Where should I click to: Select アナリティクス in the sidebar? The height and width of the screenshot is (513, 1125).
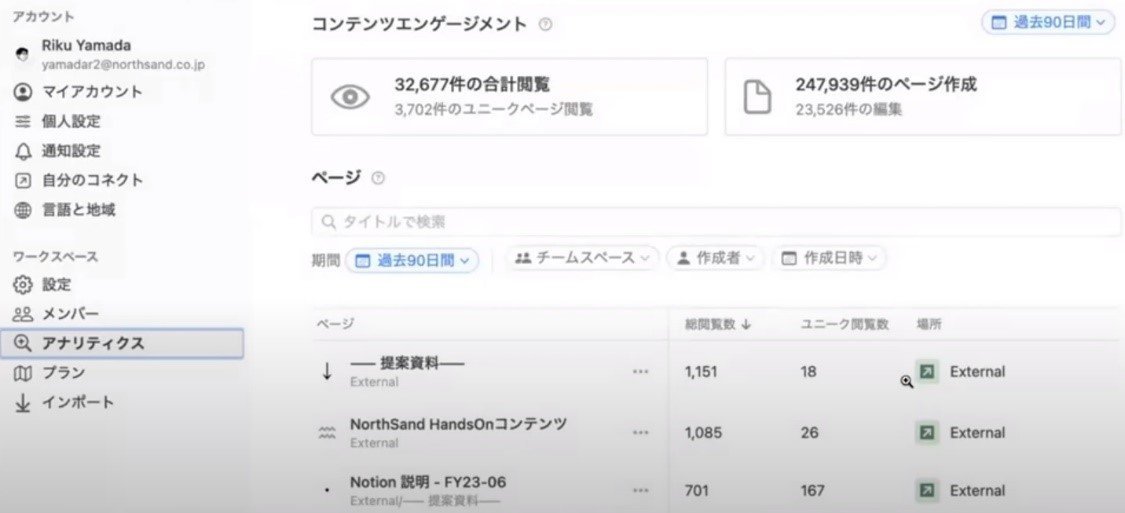[x=122, y=344]
